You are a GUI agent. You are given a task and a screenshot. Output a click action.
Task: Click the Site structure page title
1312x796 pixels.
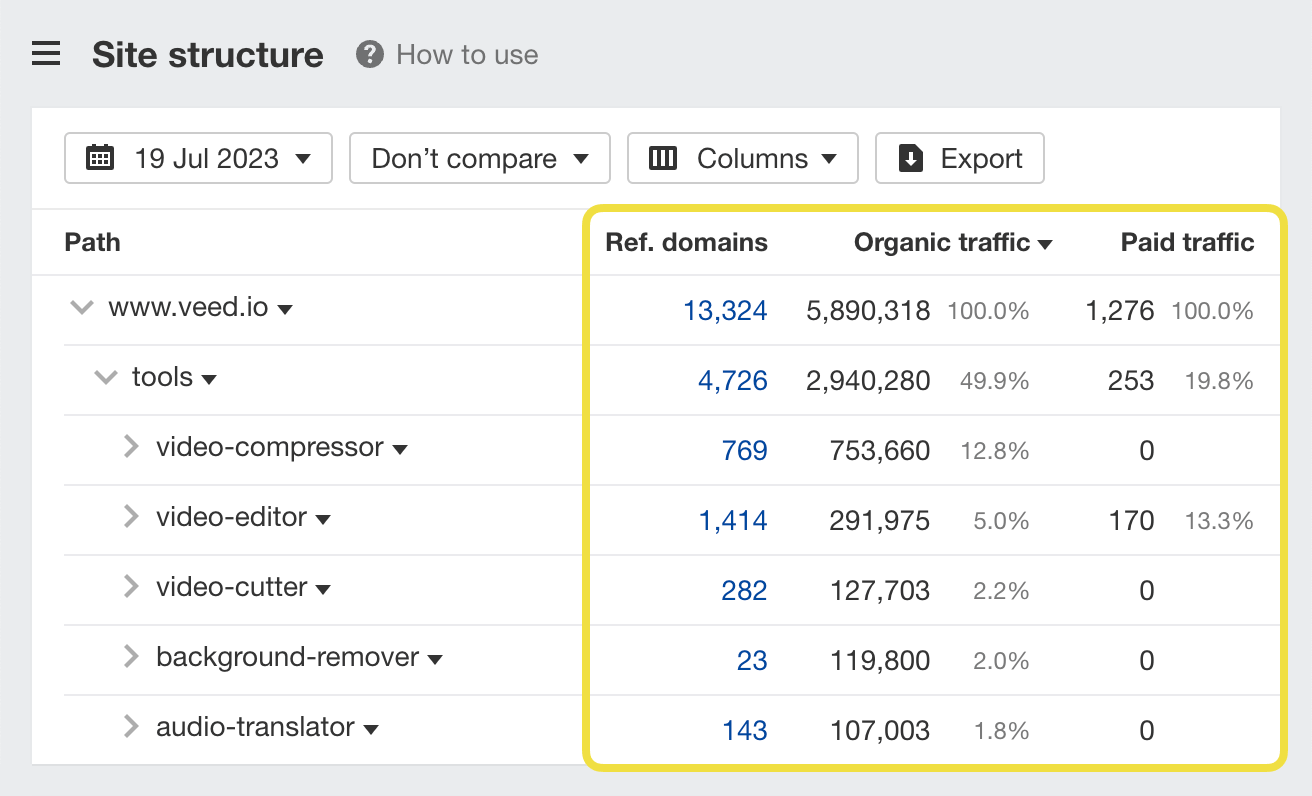(x=208, y=54)
